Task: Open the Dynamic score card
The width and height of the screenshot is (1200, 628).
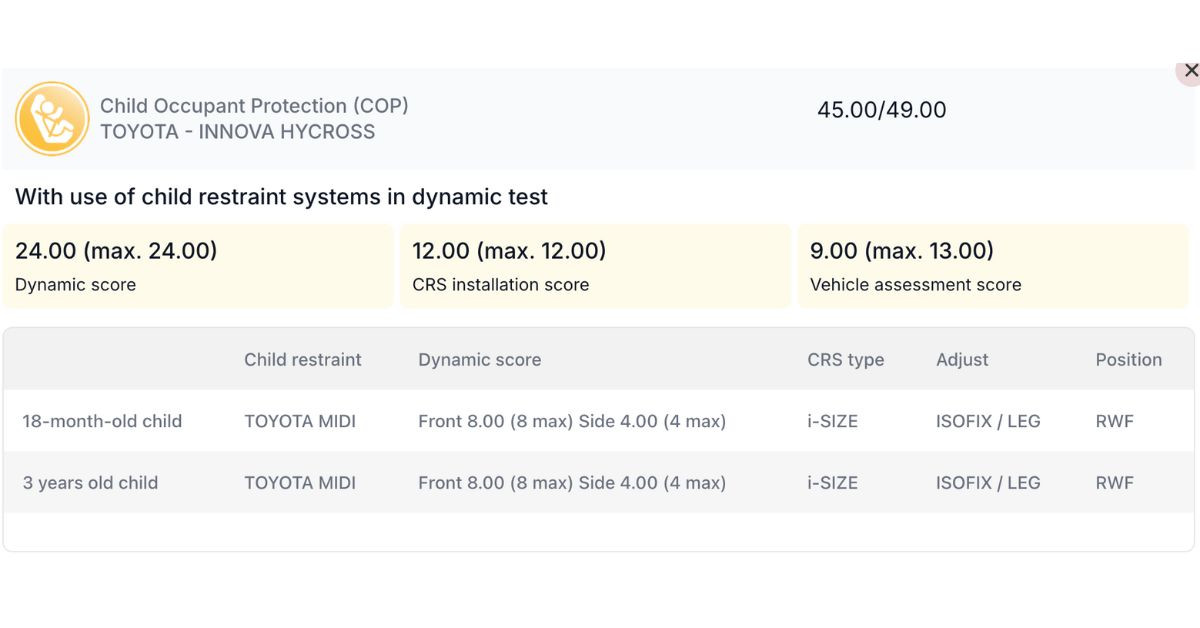Action: point(197,265)
